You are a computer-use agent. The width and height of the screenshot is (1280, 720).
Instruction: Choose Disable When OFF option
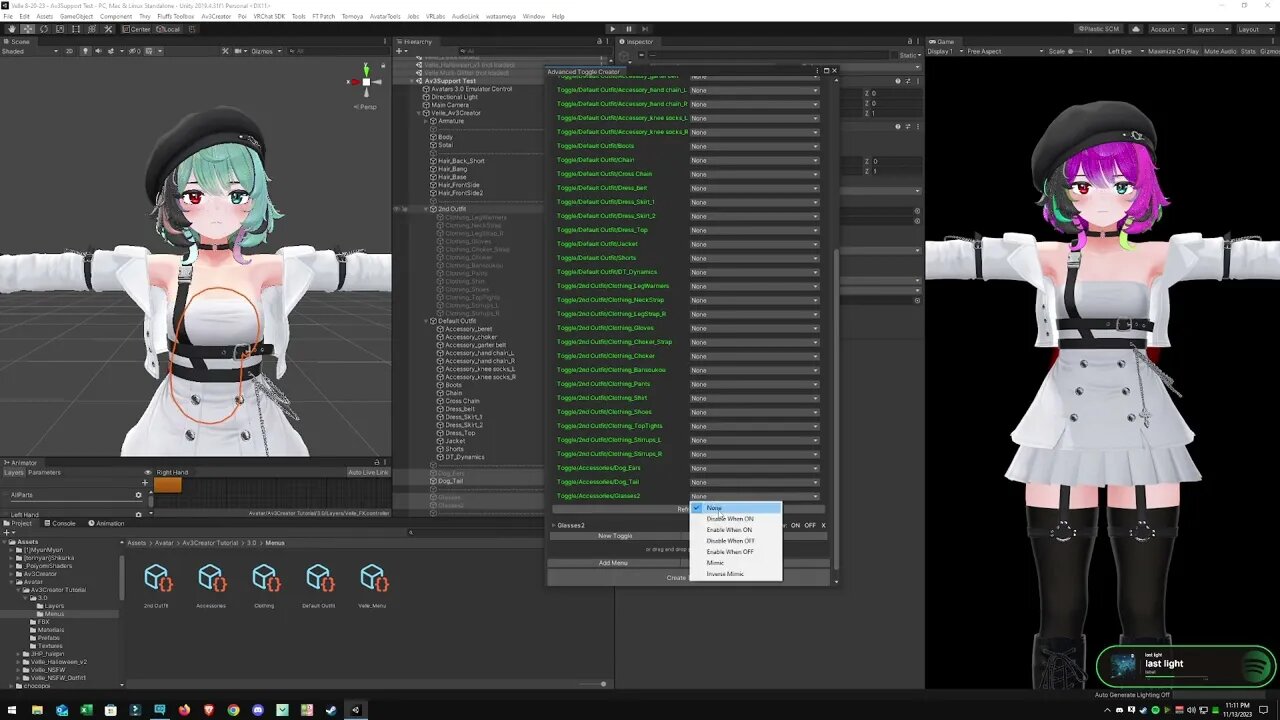[x=736, y=541]
